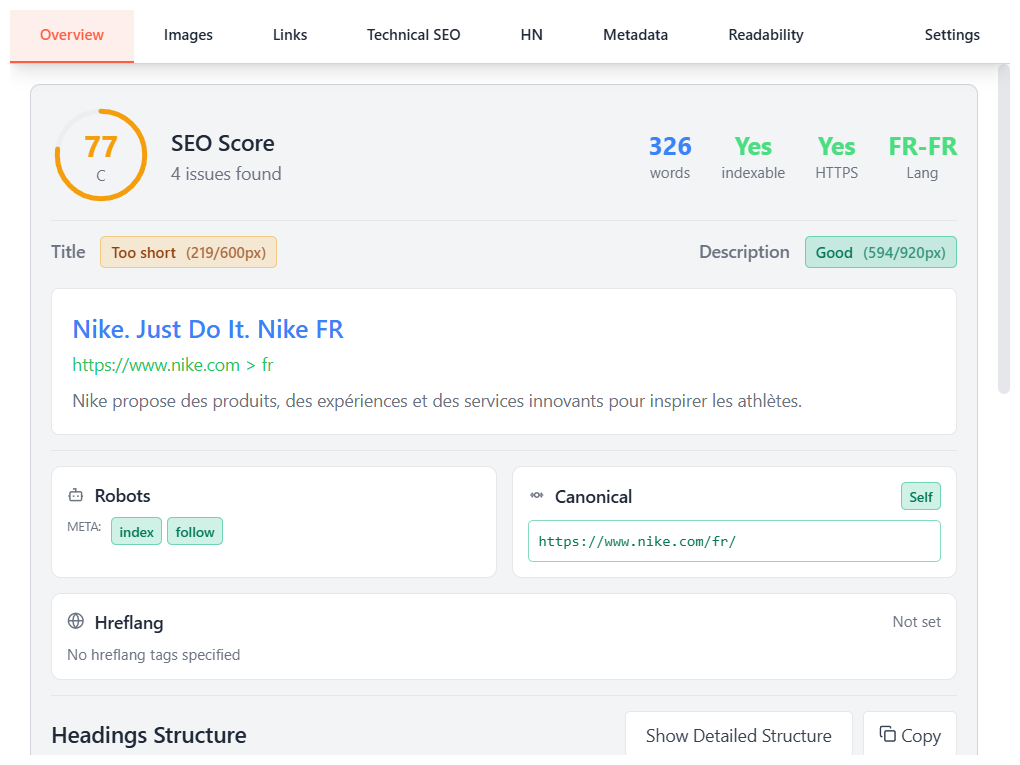The width and height of the screenshot is (1020, 765).
Task: Click the globe icon beside Hreflang
Action: (75, 621)
